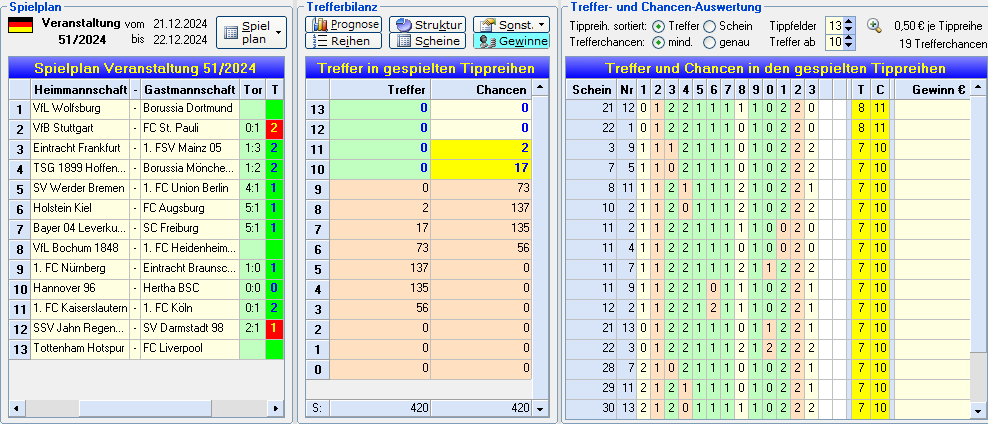Show the Reihen list
988x424 pixels.
click(343, 41)
